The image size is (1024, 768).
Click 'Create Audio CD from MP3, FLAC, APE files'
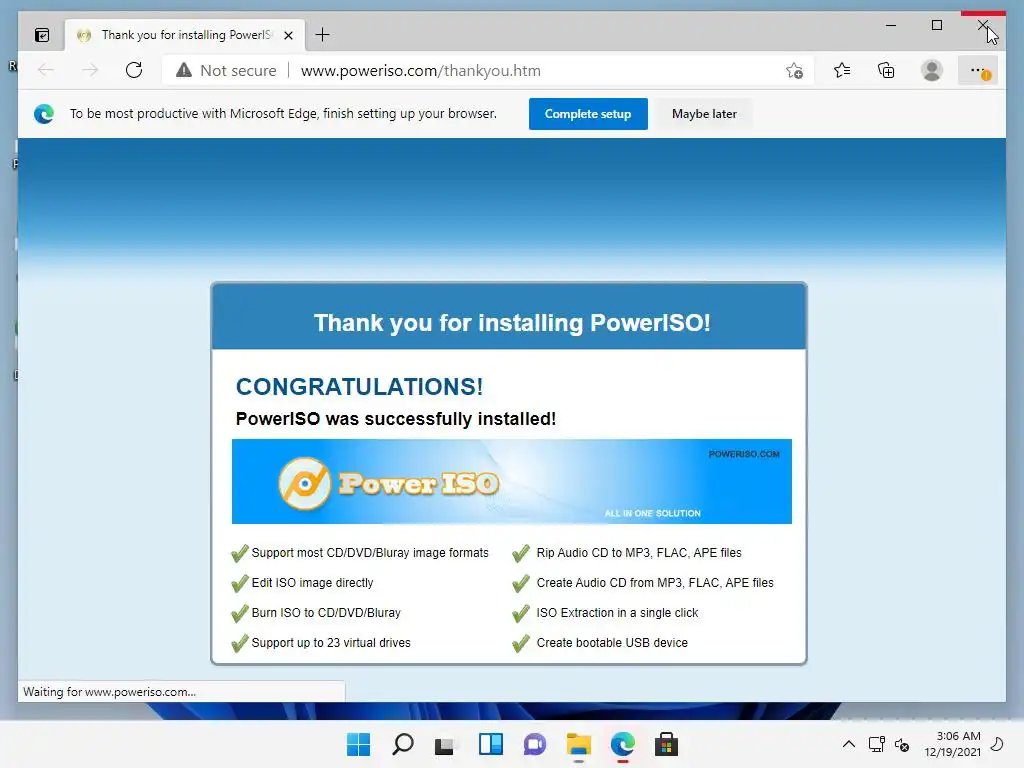tap(654, 583)
